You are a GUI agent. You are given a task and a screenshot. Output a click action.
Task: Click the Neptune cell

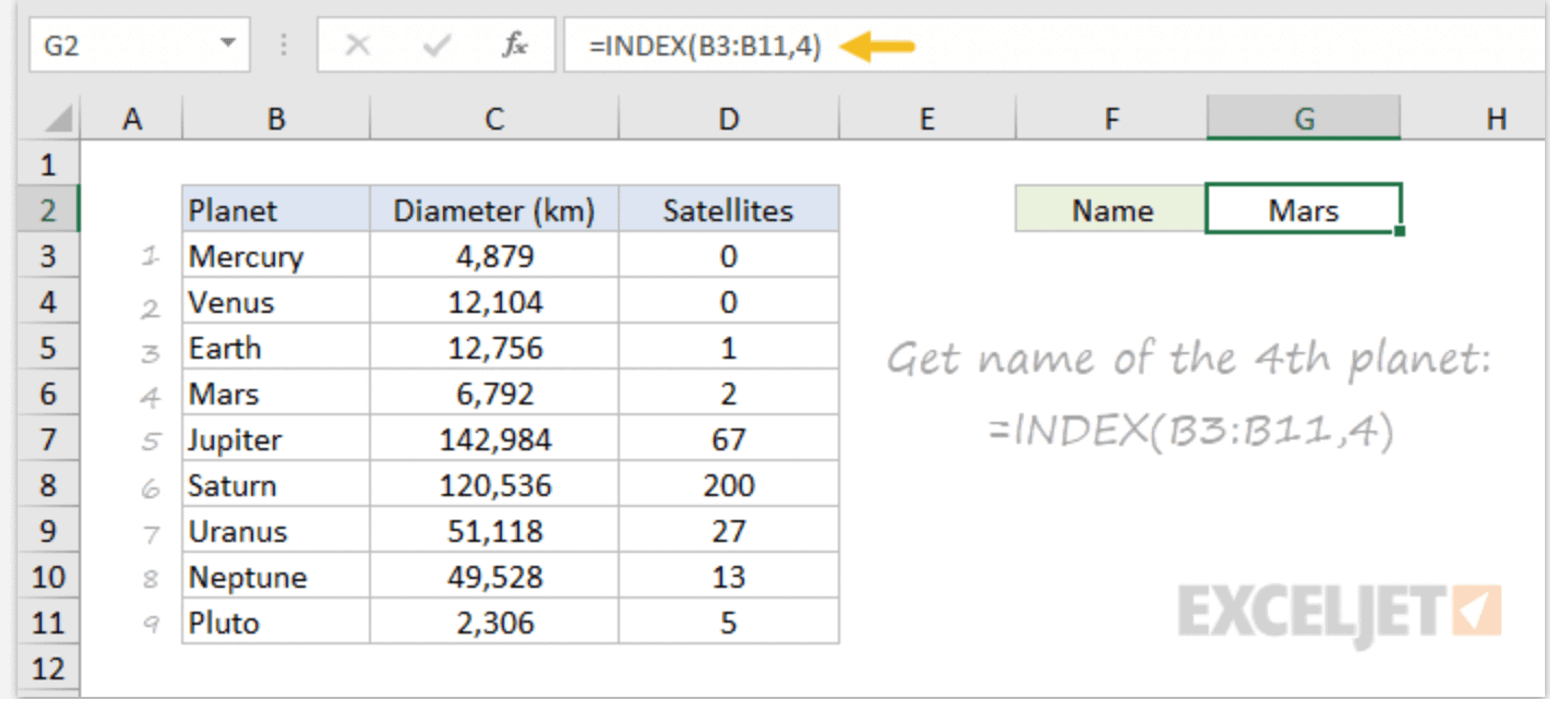point(276,577)
